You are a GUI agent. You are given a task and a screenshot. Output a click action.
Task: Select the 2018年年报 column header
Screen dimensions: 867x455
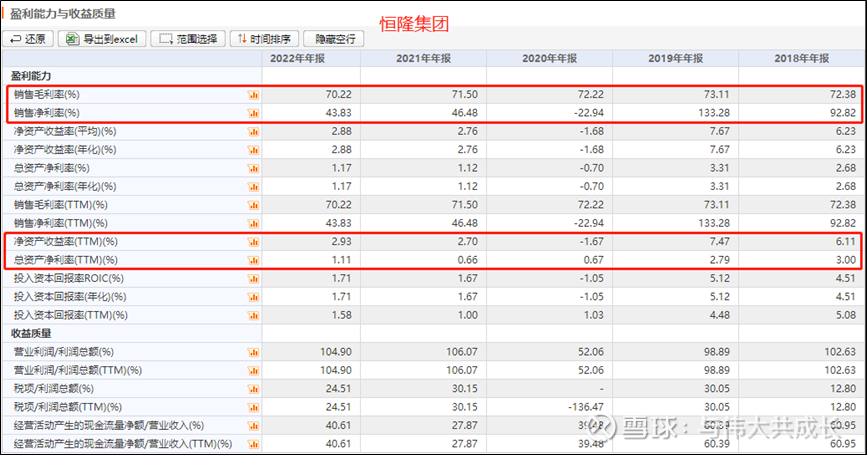801,58
